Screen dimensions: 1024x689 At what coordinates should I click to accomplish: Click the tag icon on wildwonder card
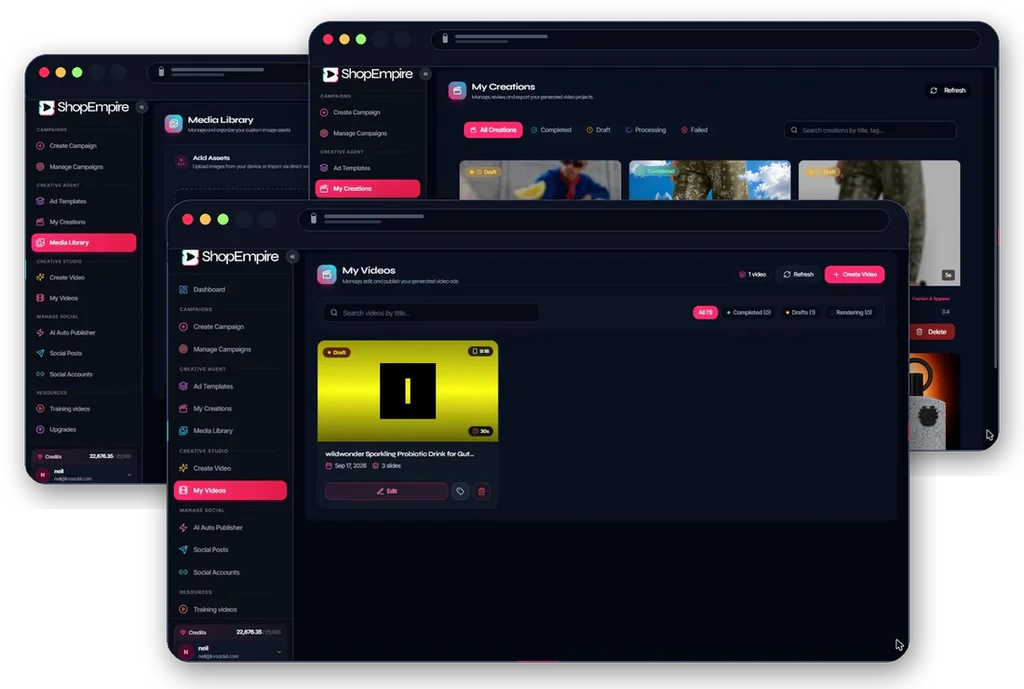[460, 491]
